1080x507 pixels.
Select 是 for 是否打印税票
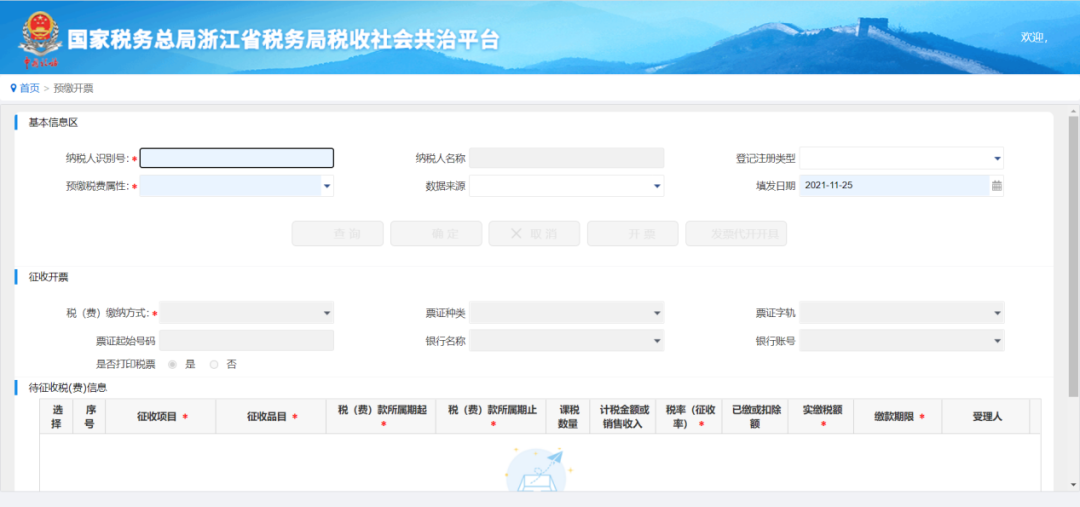(x=172, y=364)
